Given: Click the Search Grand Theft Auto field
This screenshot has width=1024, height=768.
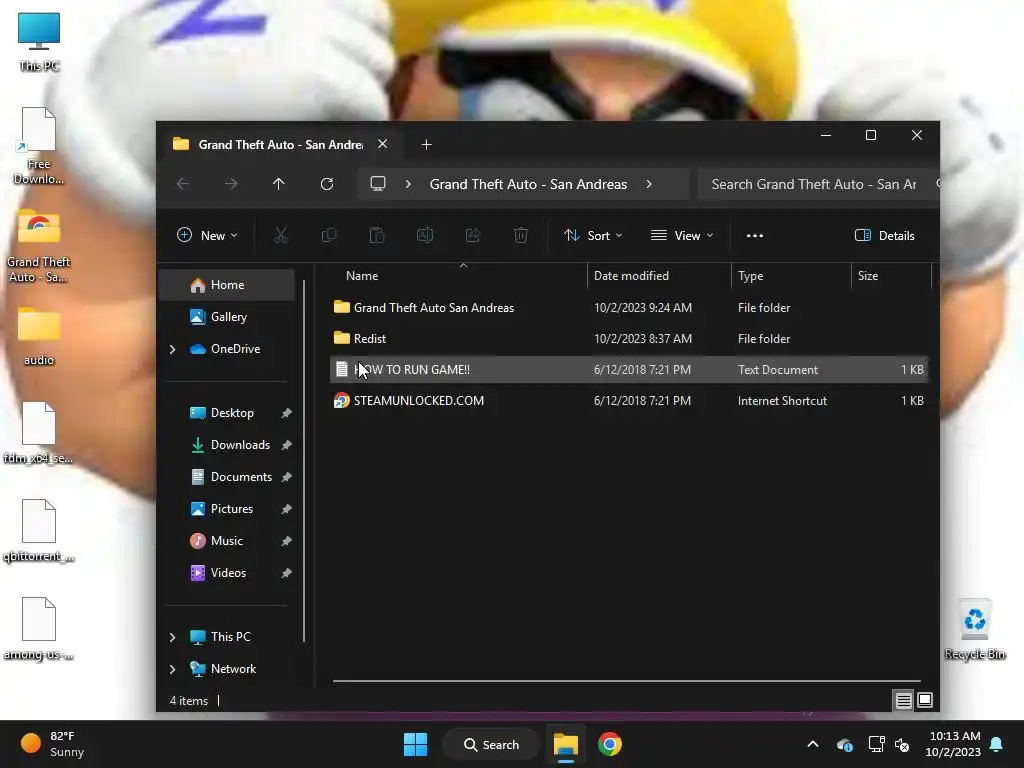Looking at the screenshot, I should click(x=818, y=184).
